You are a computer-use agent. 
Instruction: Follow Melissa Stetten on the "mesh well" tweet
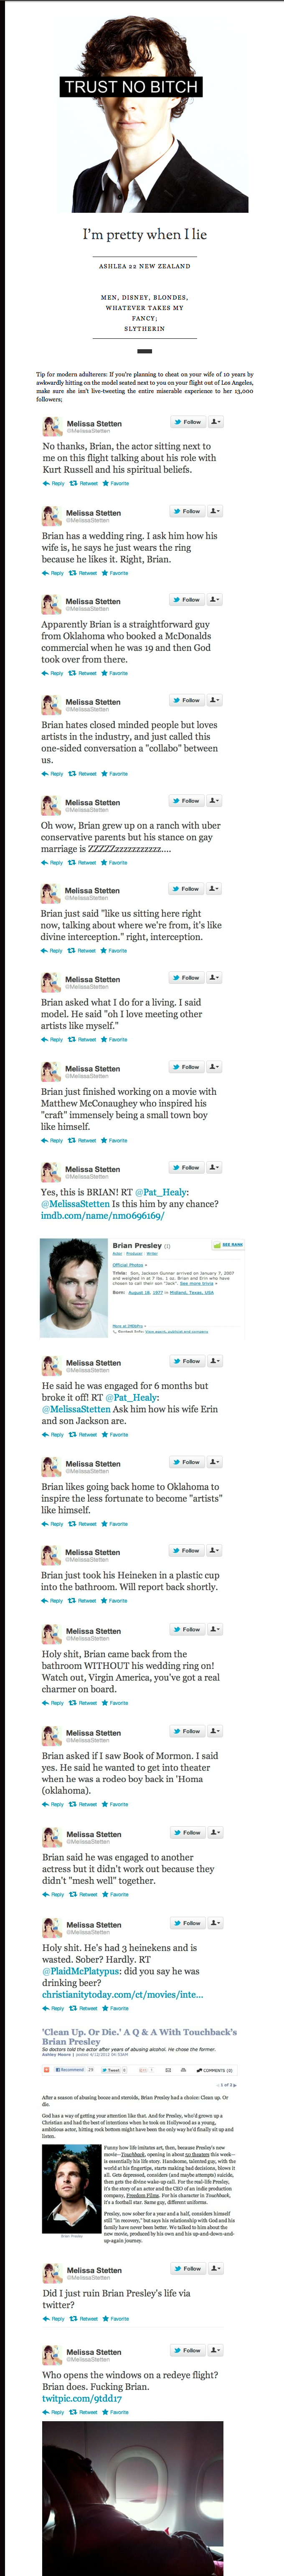coord(187,1833)
